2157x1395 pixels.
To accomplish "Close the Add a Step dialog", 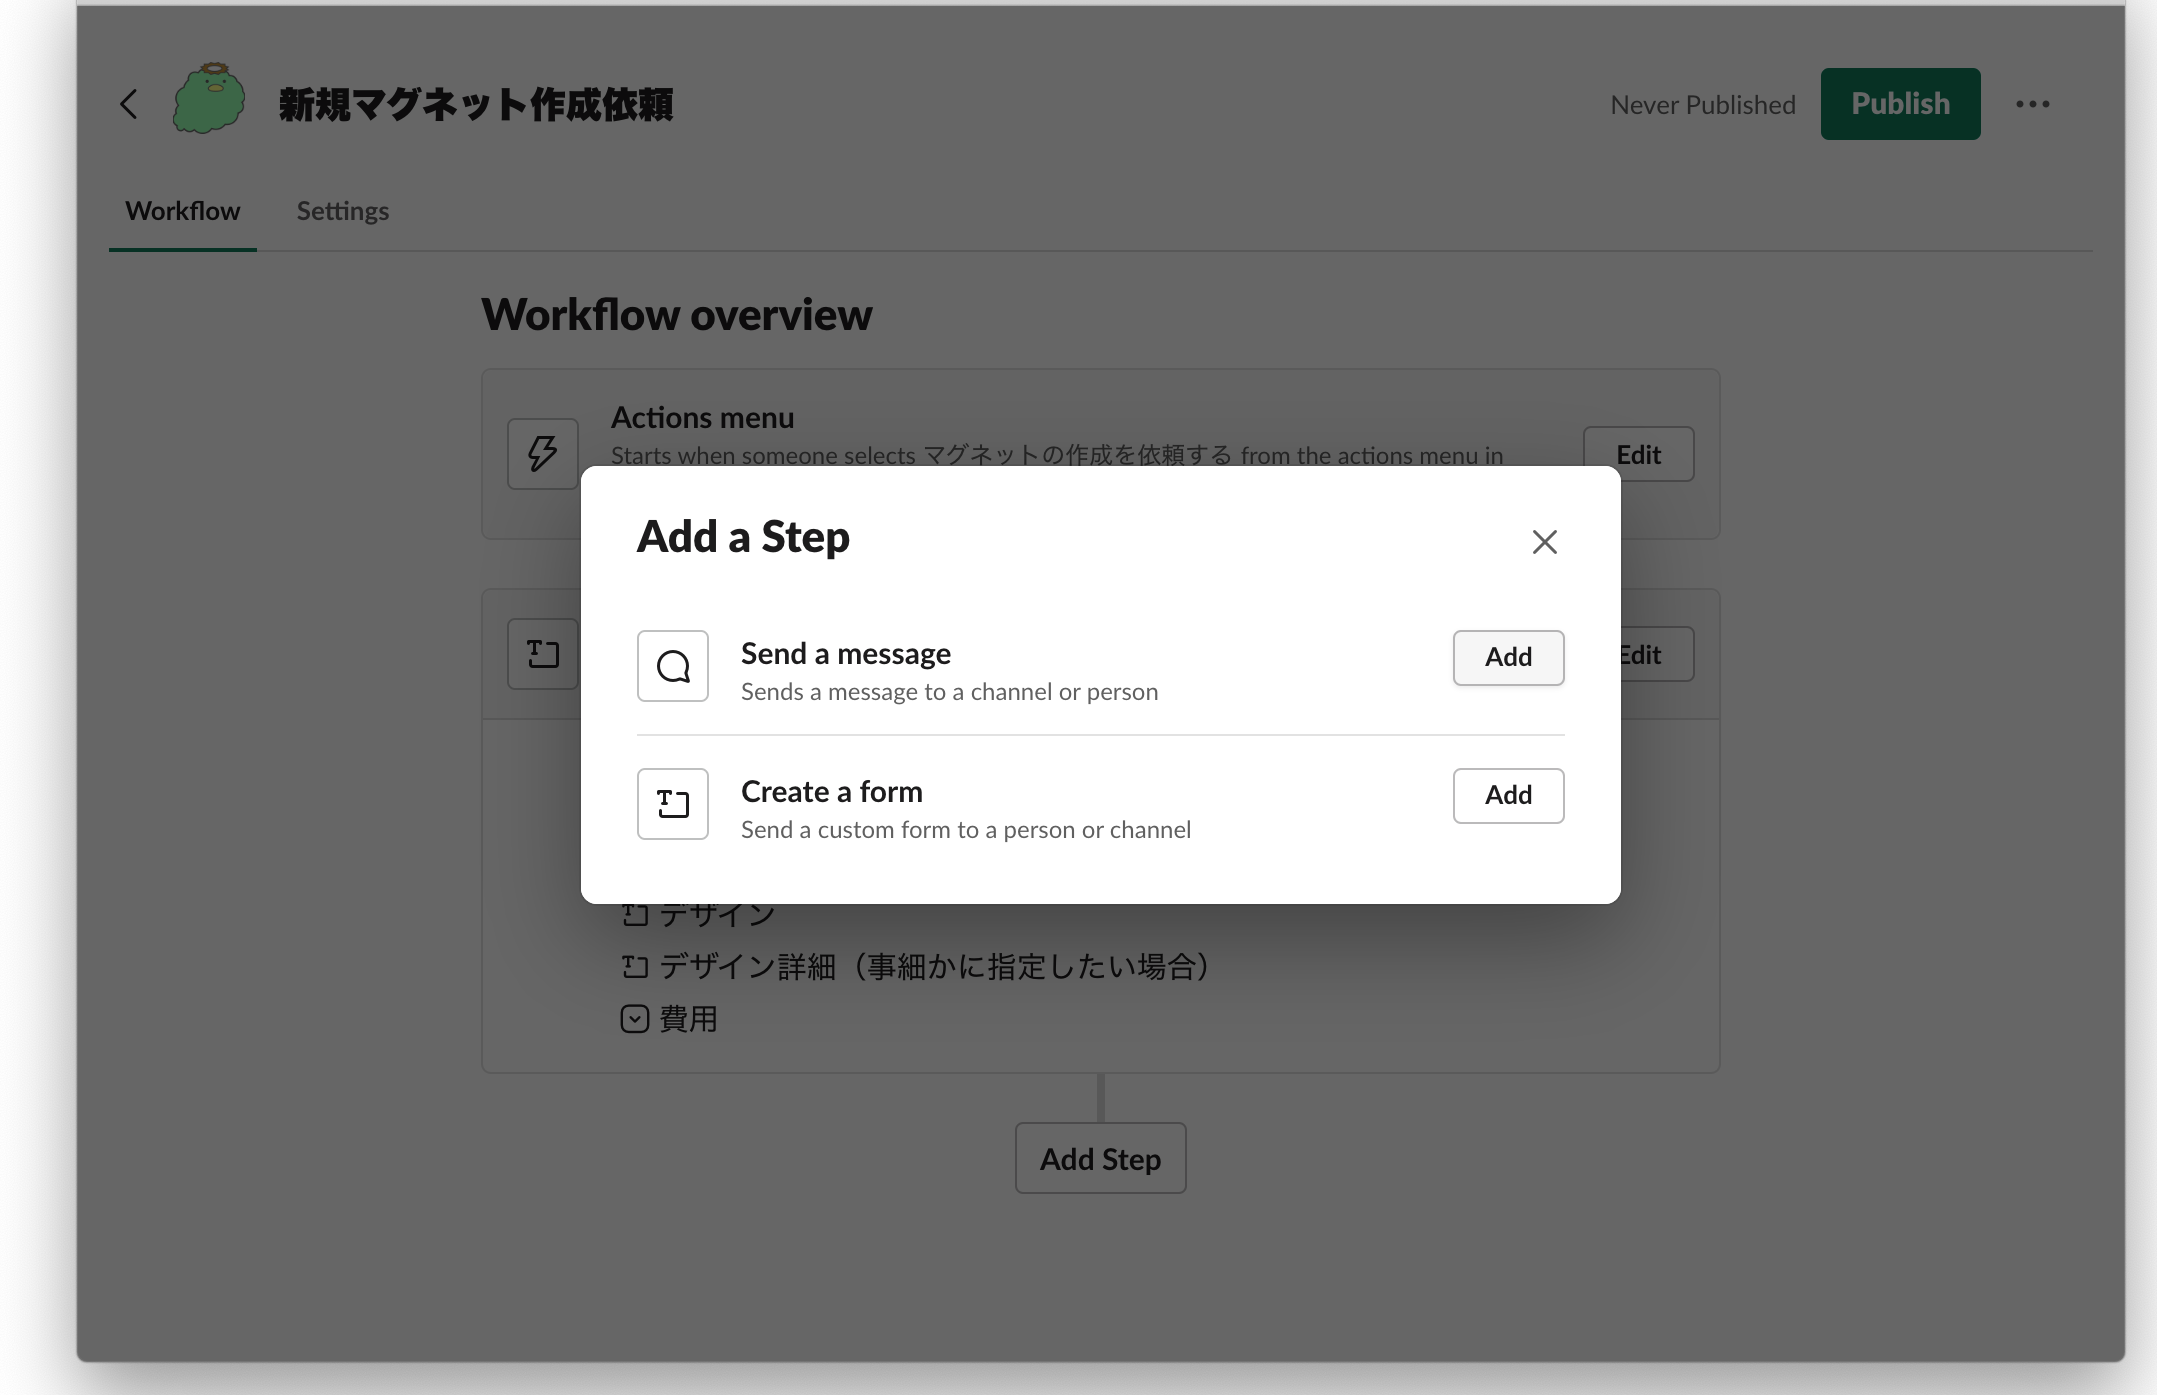I will 1543,541.
